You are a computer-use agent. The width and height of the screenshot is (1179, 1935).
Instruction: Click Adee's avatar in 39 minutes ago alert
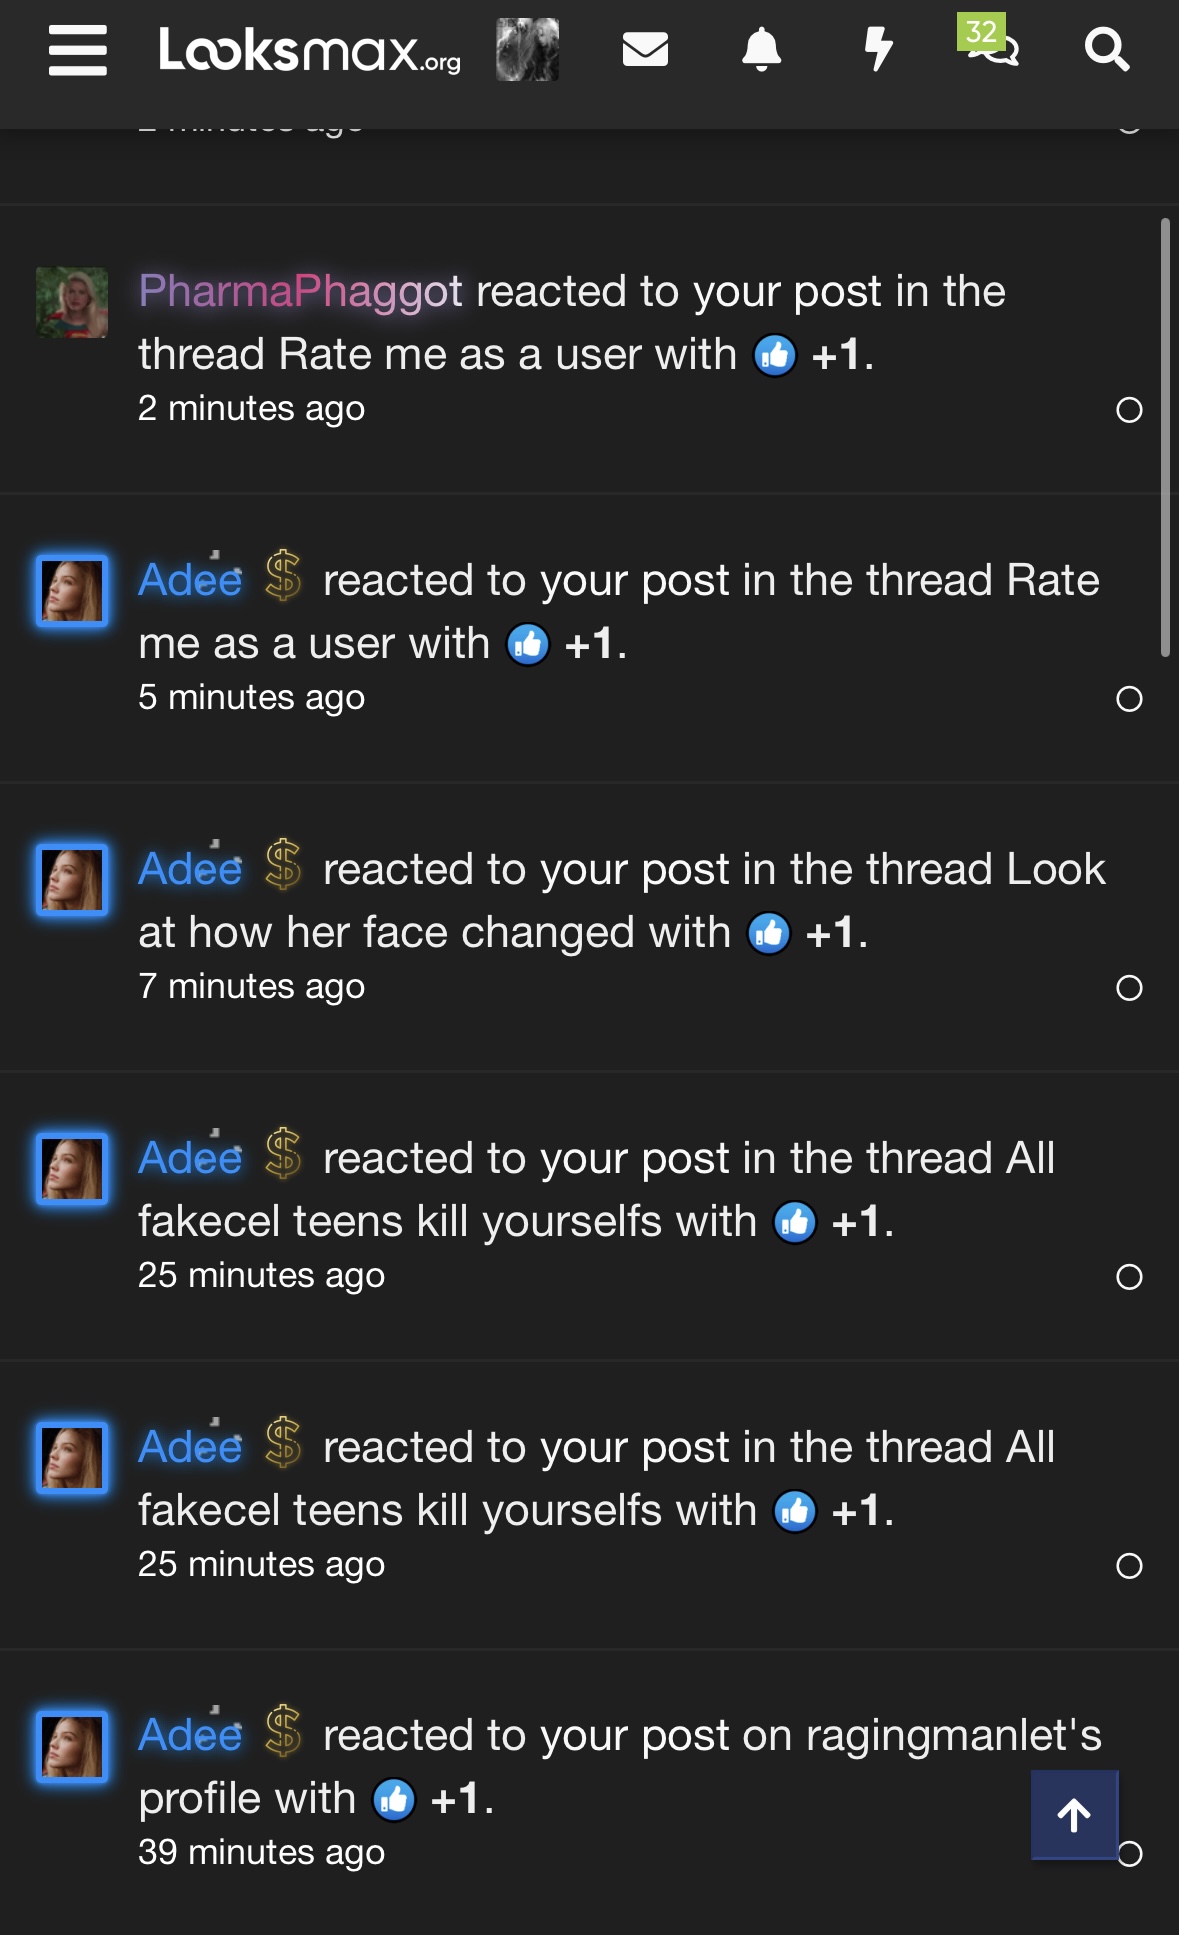[x=72, y=1746]
